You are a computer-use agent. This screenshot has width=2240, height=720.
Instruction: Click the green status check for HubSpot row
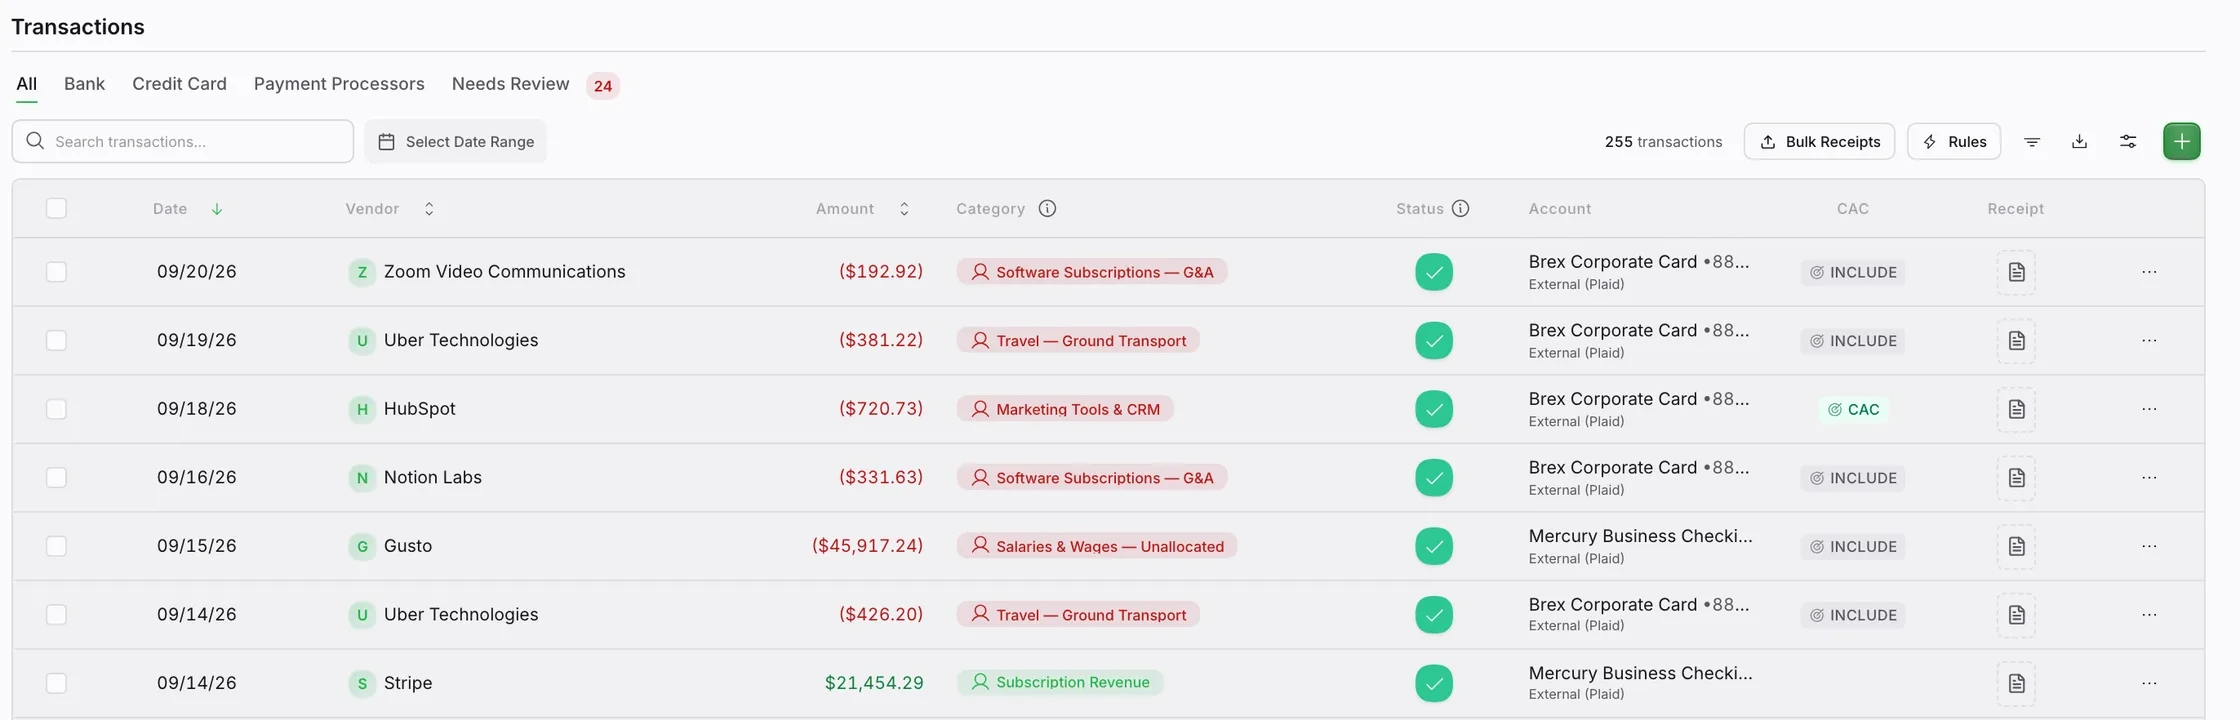click(1434, 409)
